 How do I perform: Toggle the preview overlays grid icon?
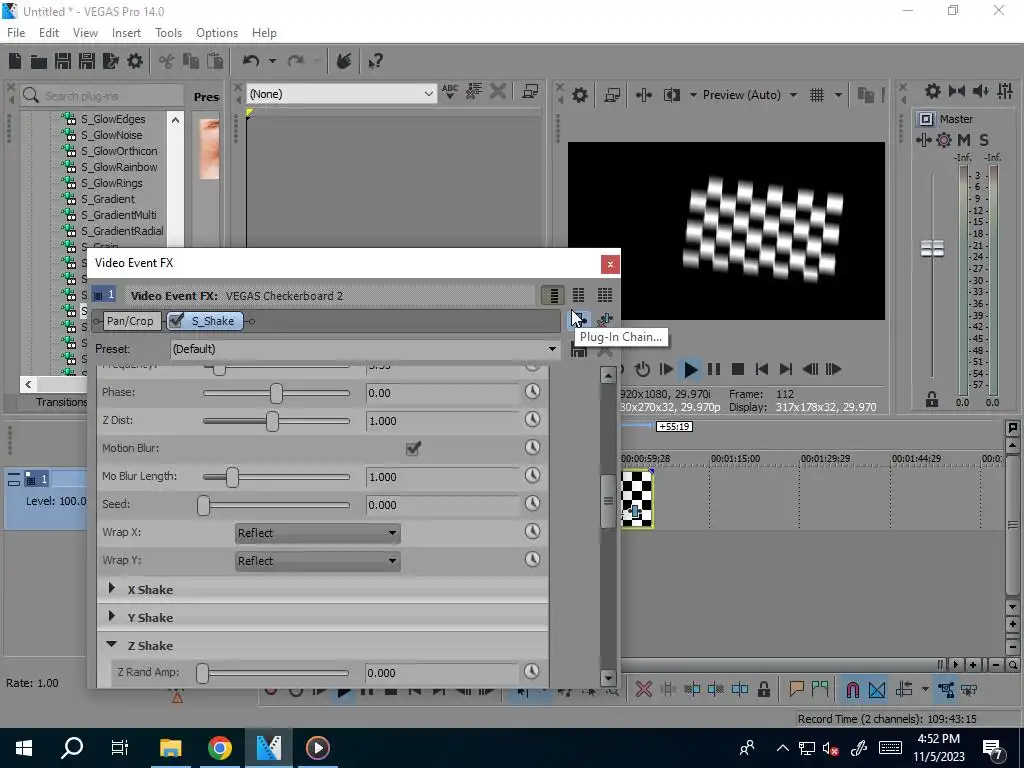click(817, 95)
